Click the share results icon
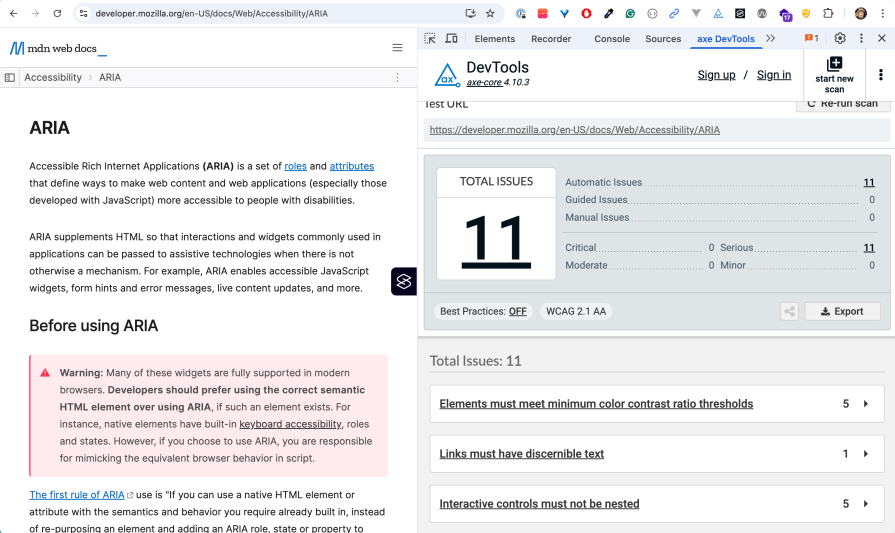Screen dimensions: 895x533 (789, 311)
